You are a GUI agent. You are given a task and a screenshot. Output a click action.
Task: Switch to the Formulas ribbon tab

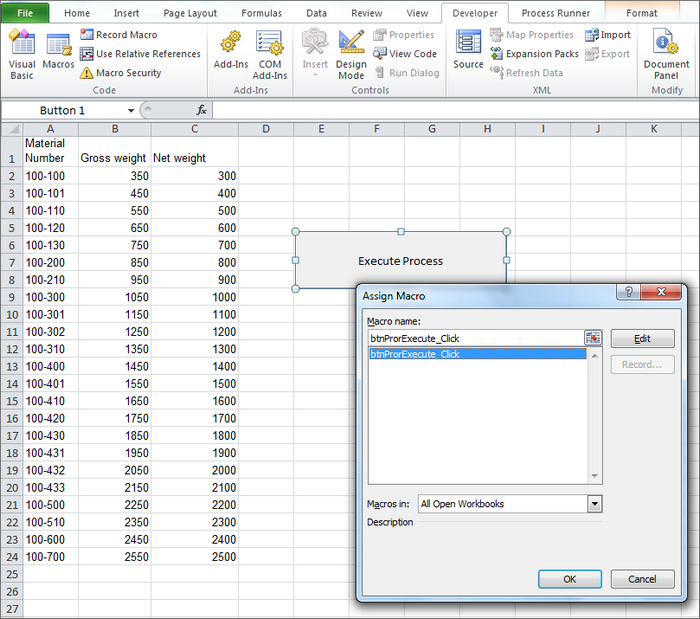[261, 13]
